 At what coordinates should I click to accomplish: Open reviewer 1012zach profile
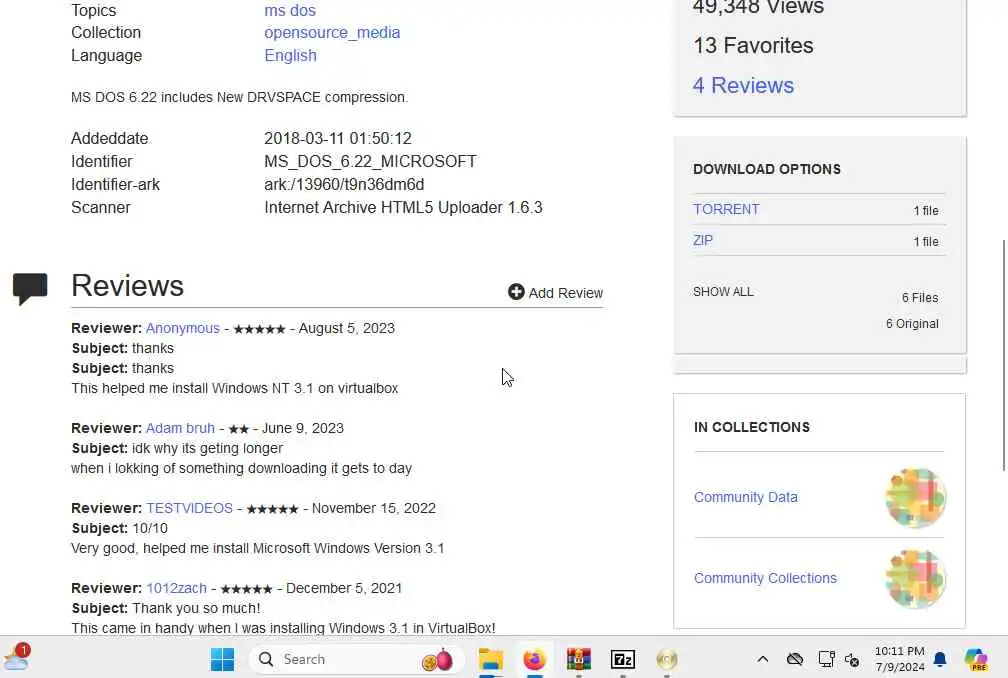click(176, 588)
